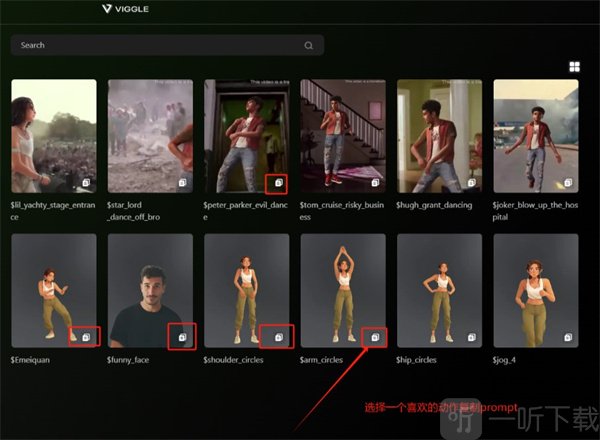Click the $hip_circles label

click(416, 360)
